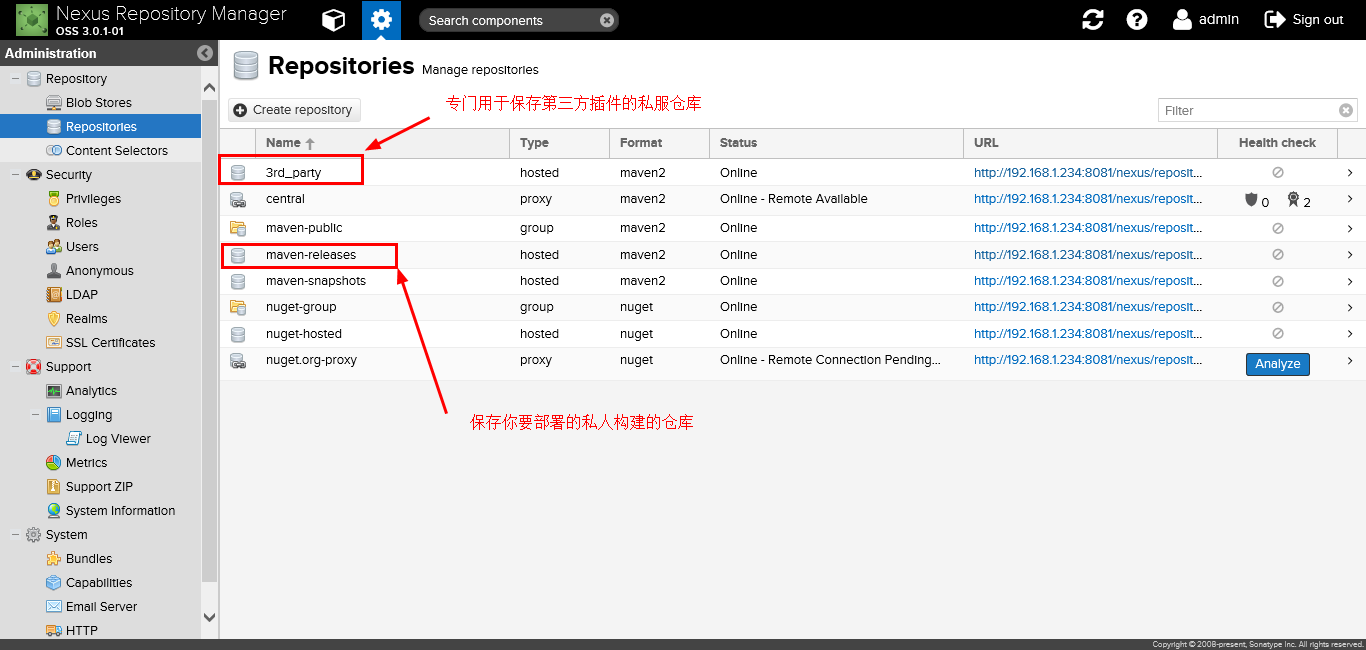
Task: Collapse the Repository tree node
Action: 14,79
